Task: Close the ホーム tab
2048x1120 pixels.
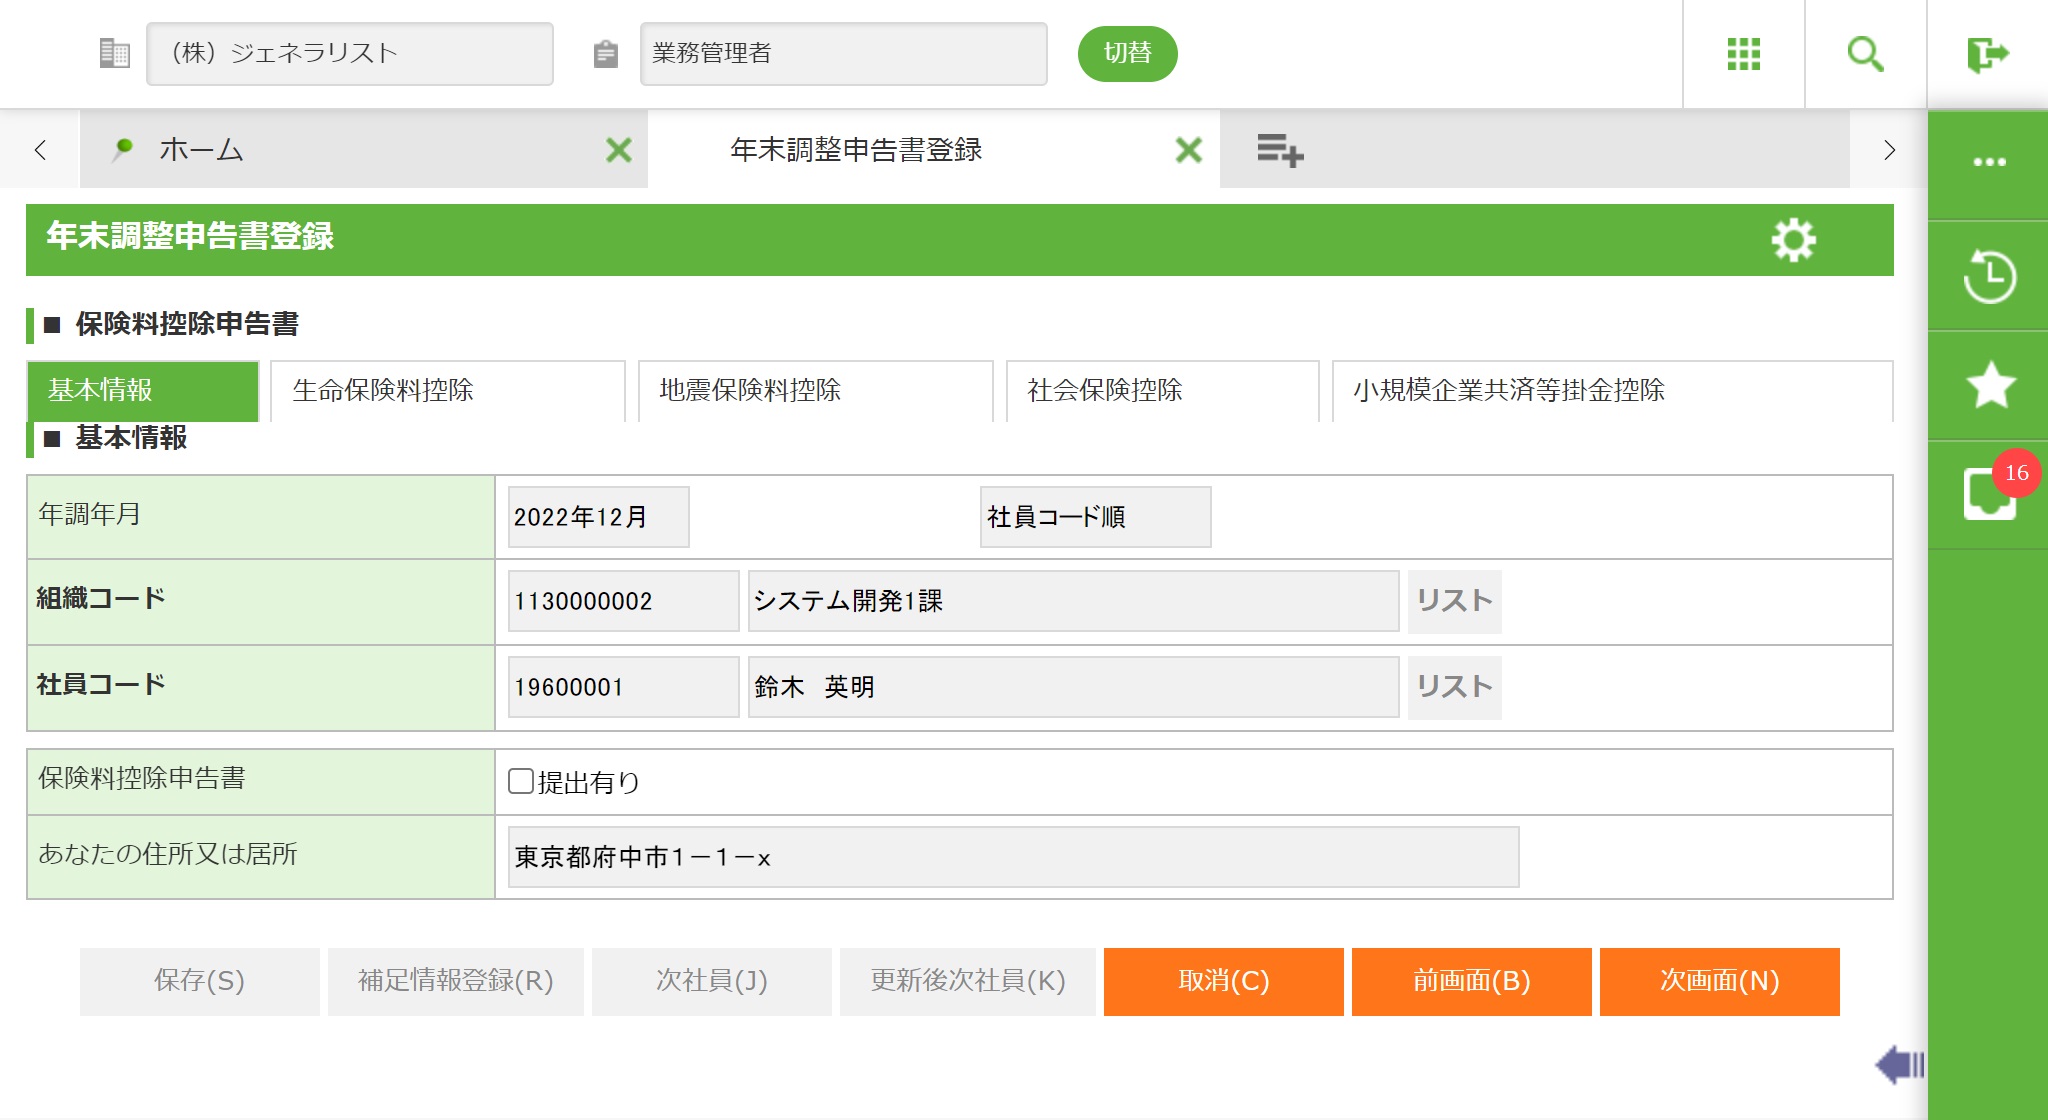Action: tap(619, 151)
